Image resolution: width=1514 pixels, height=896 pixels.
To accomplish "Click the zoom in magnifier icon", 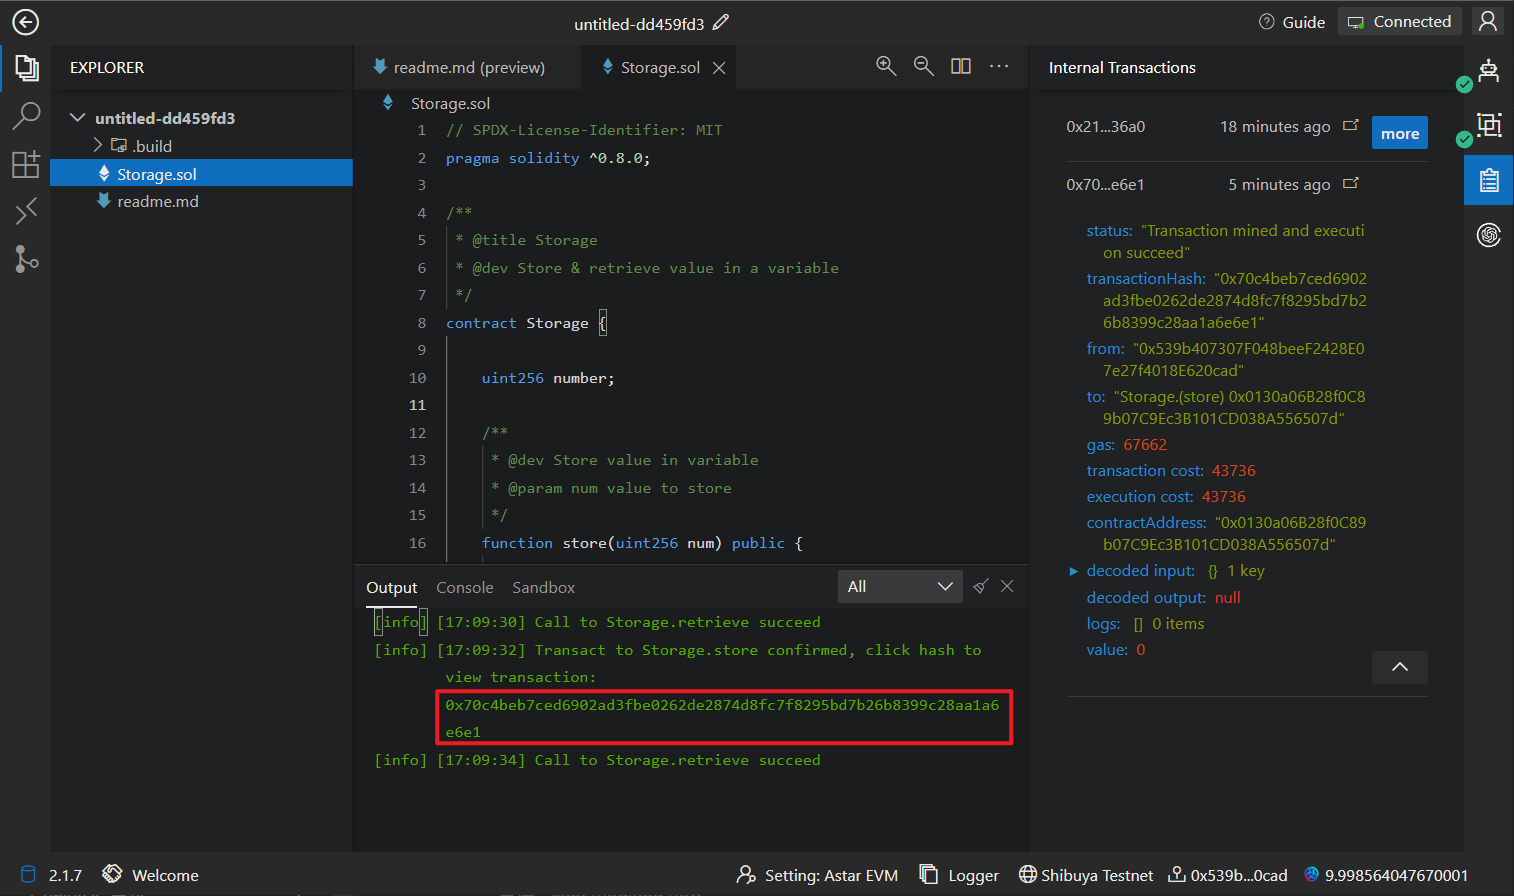I will pyautogui.click(x=886, y=66).
